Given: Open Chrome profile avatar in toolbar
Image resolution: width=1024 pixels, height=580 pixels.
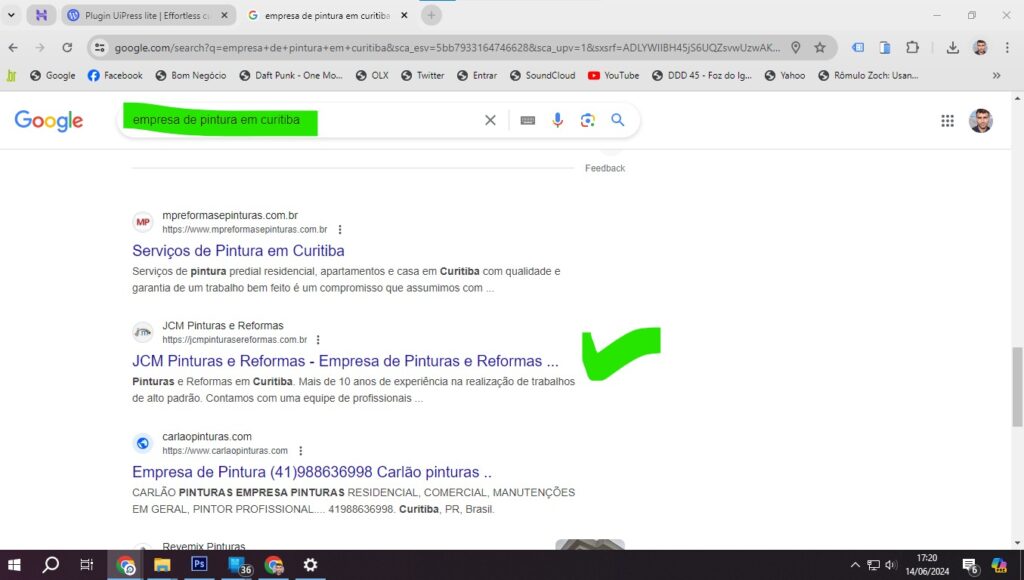Looking at the screenshot, I should 980,48.
